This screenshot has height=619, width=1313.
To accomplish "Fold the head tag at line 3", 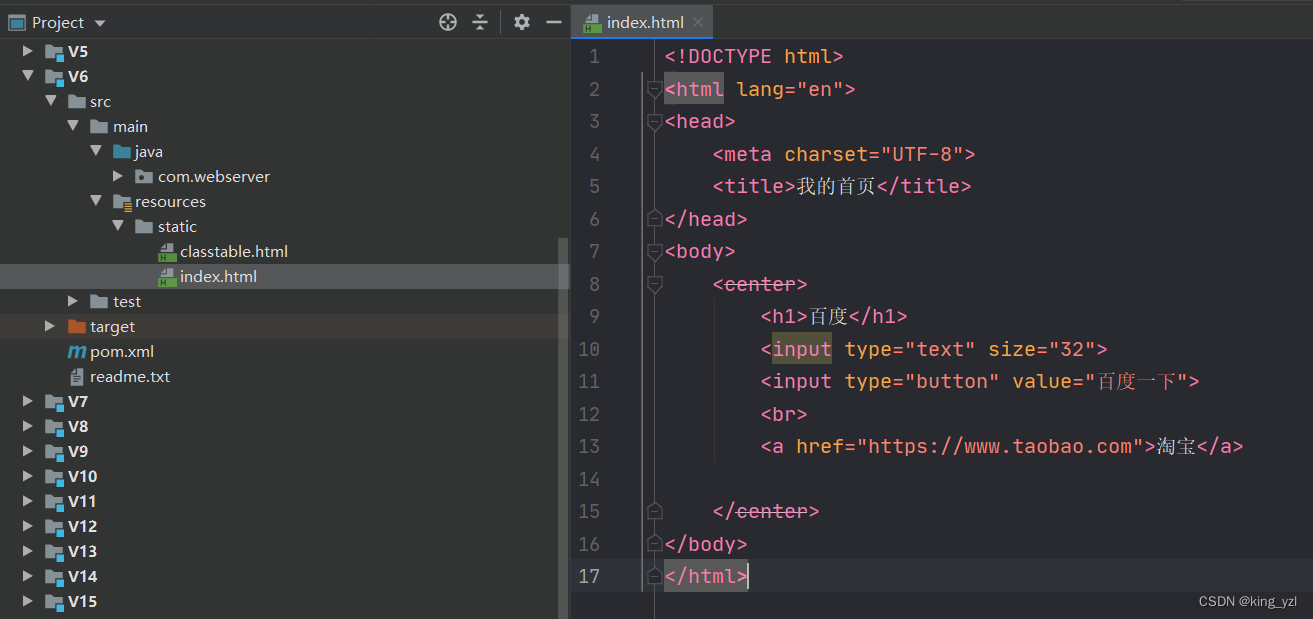I will pos(654,122).
